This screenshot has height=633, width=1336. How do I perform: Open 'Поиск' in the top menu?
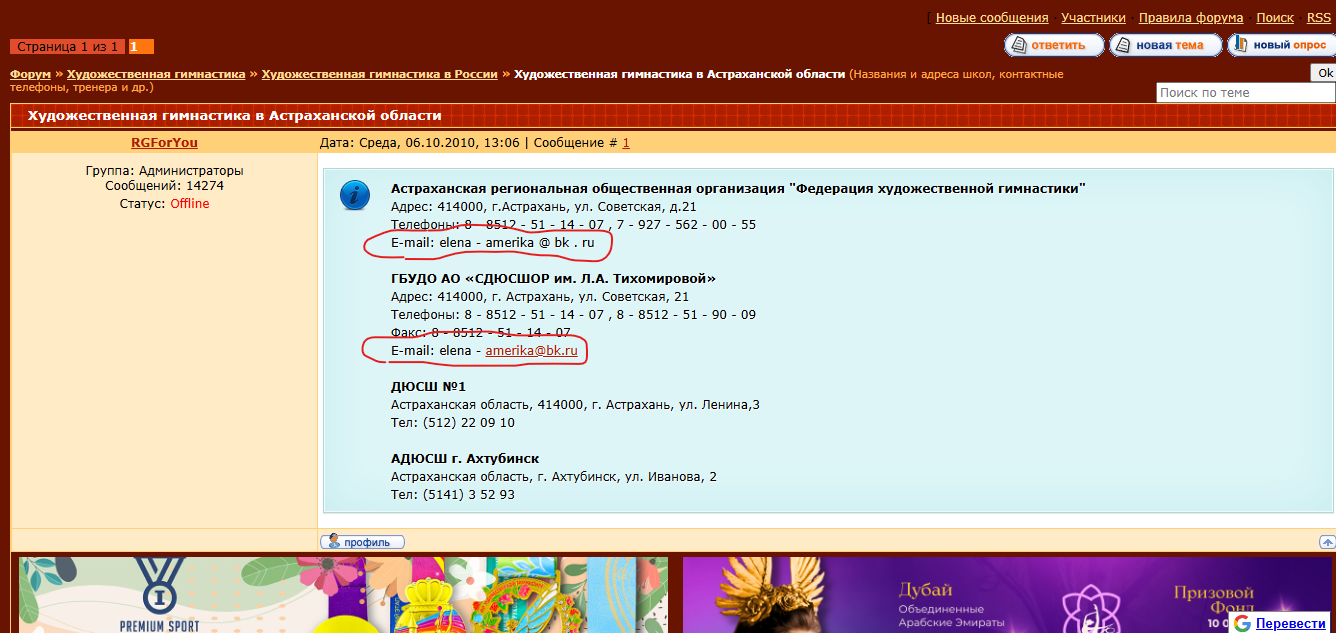coord(1274,18)
